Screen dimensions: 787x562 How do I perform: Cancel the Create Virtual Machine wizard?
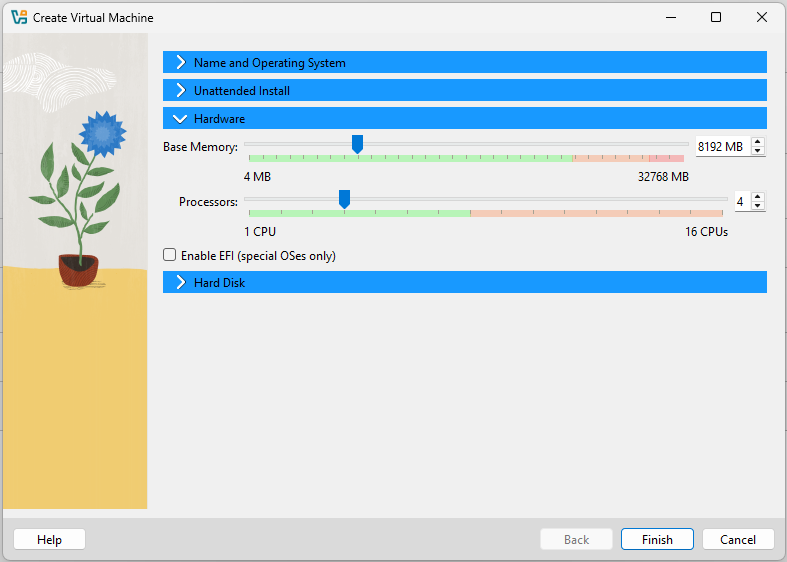738,539
